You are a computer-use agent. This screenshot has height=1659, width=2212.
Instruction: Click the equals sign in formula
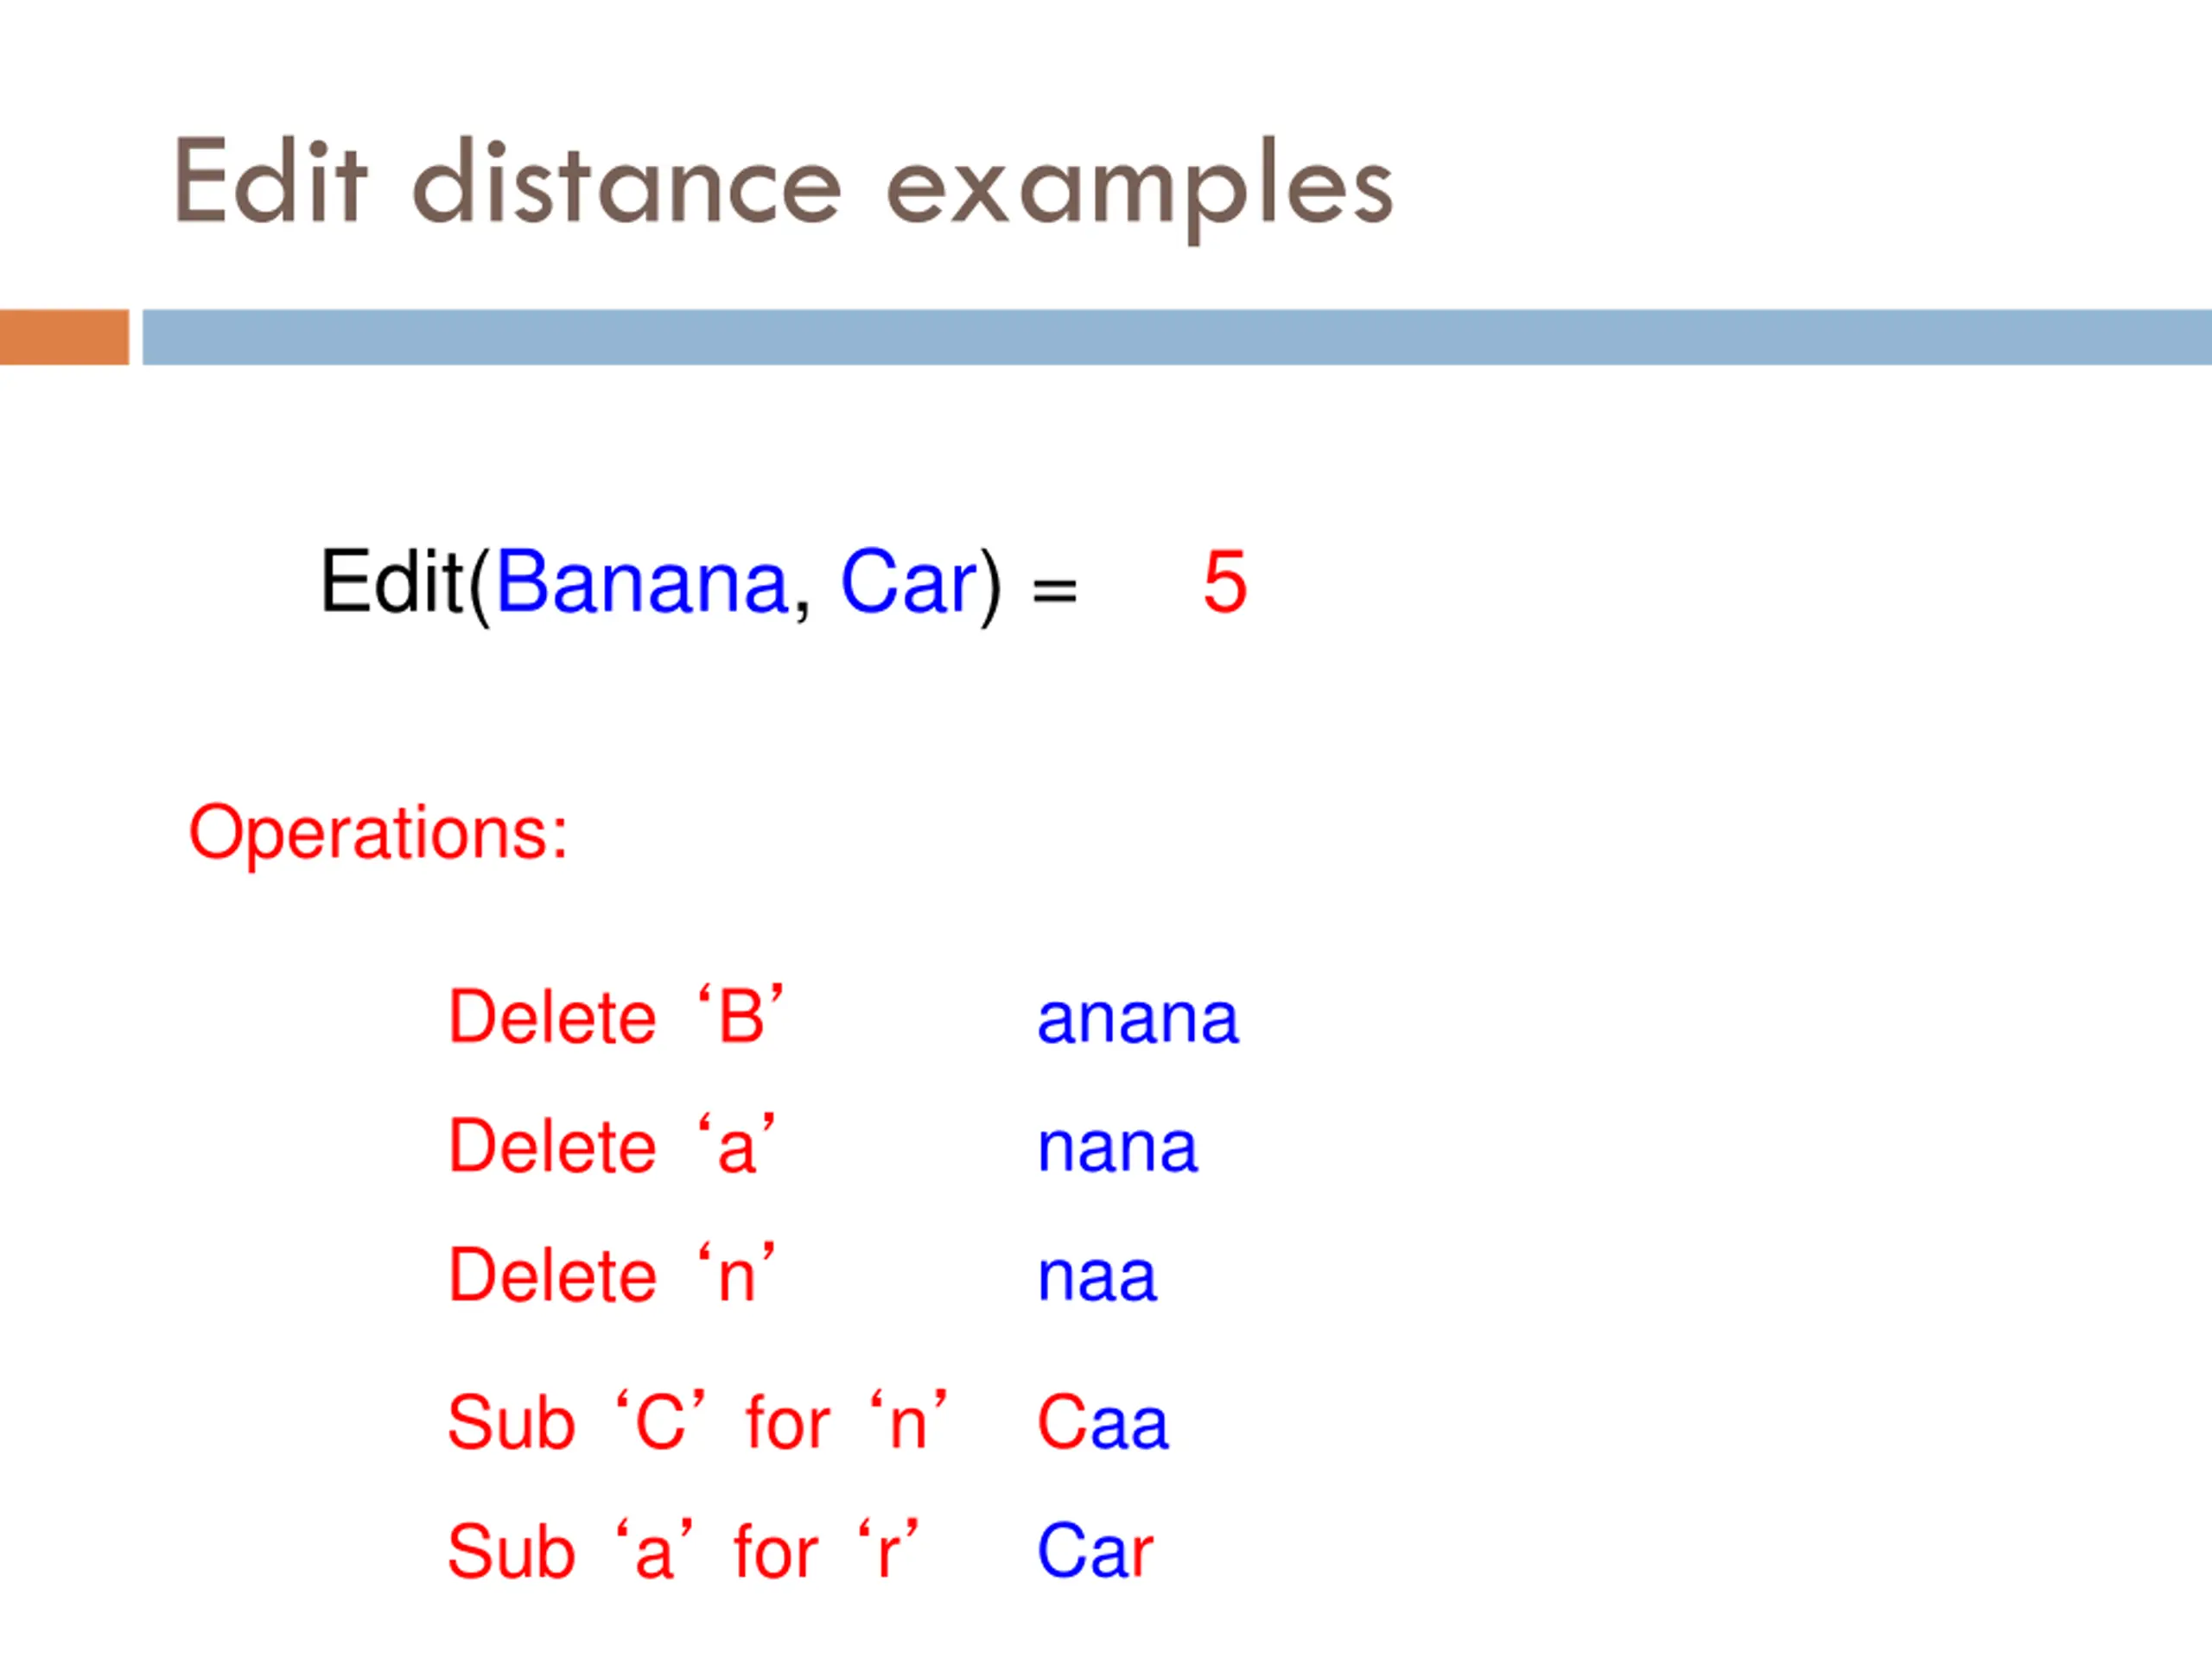pos(1055,590)
